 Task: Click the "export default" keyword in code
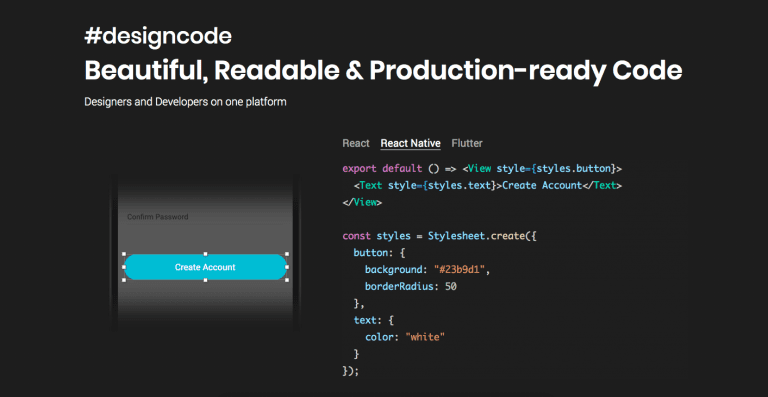(x=382, y=168)
